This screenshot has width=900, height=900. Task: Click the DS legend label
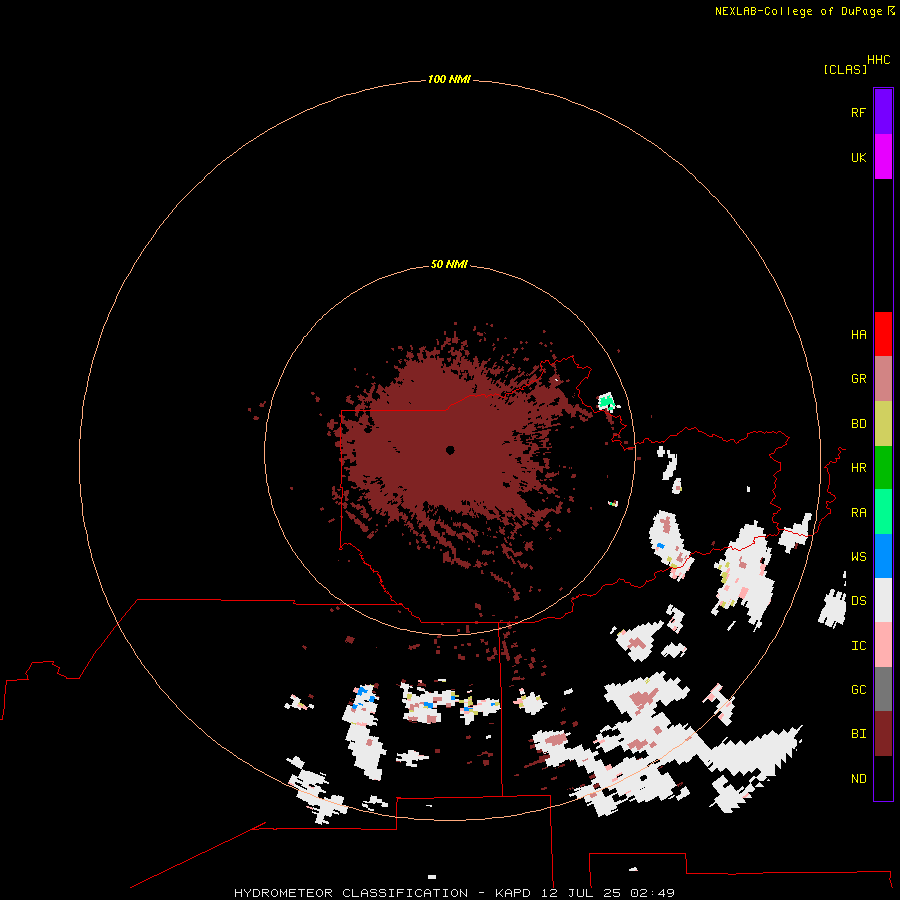[858, 601]
